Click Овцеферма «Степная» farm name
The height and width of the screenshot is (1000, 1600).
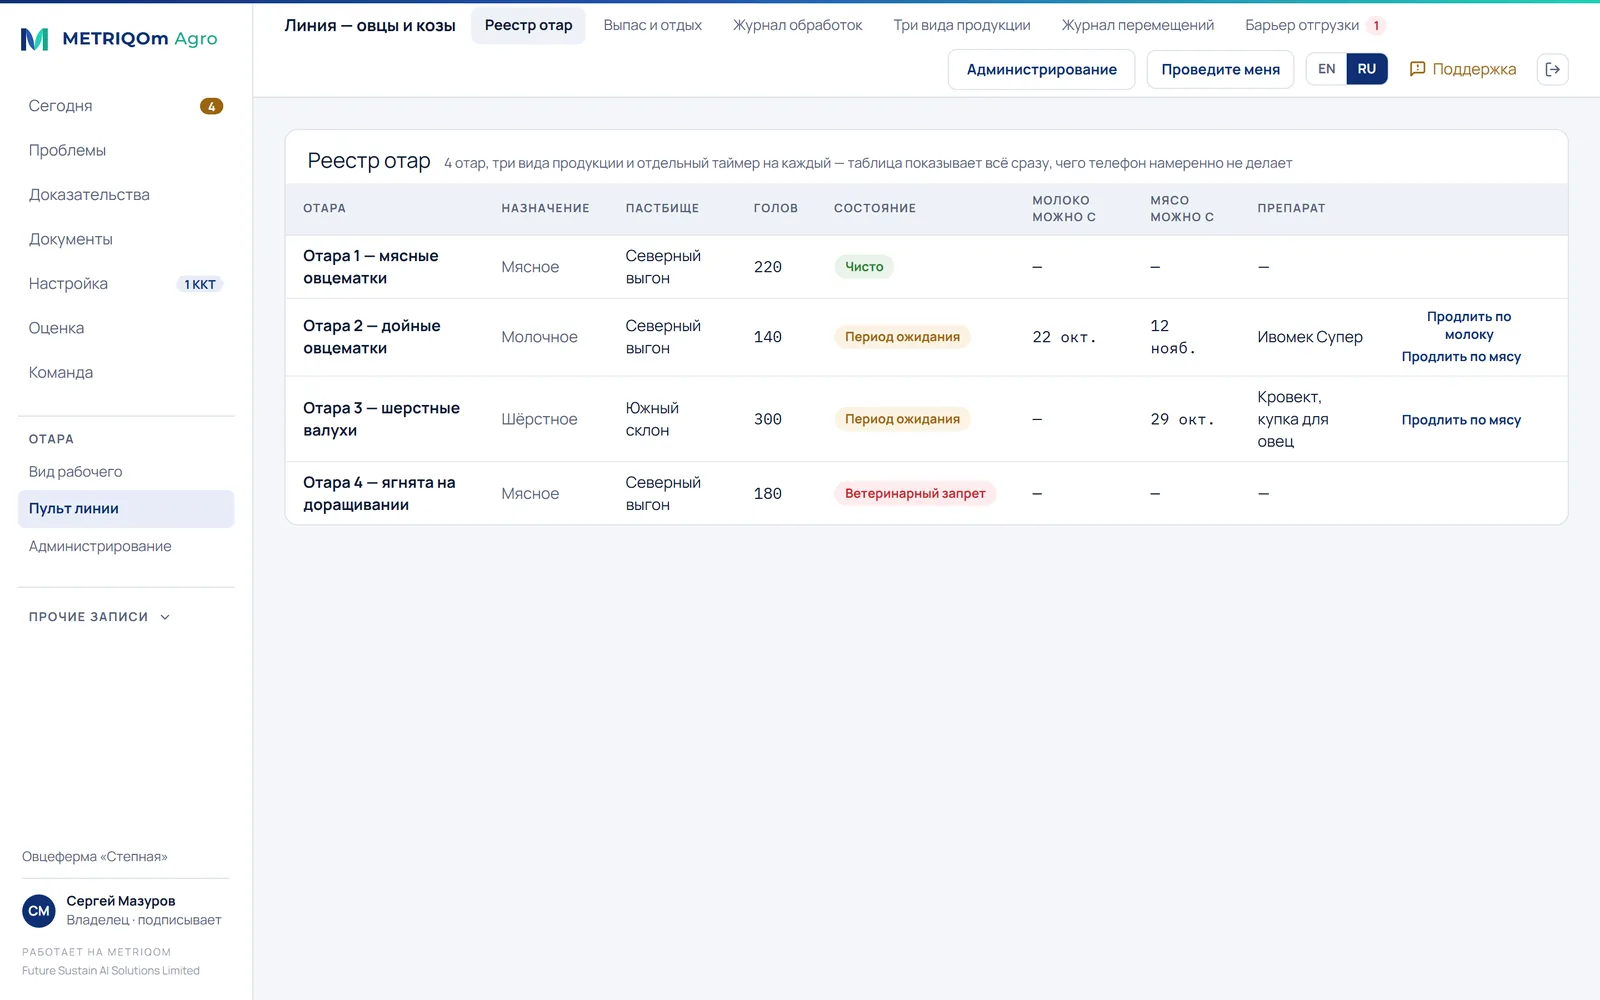click(x=95, y=857)
